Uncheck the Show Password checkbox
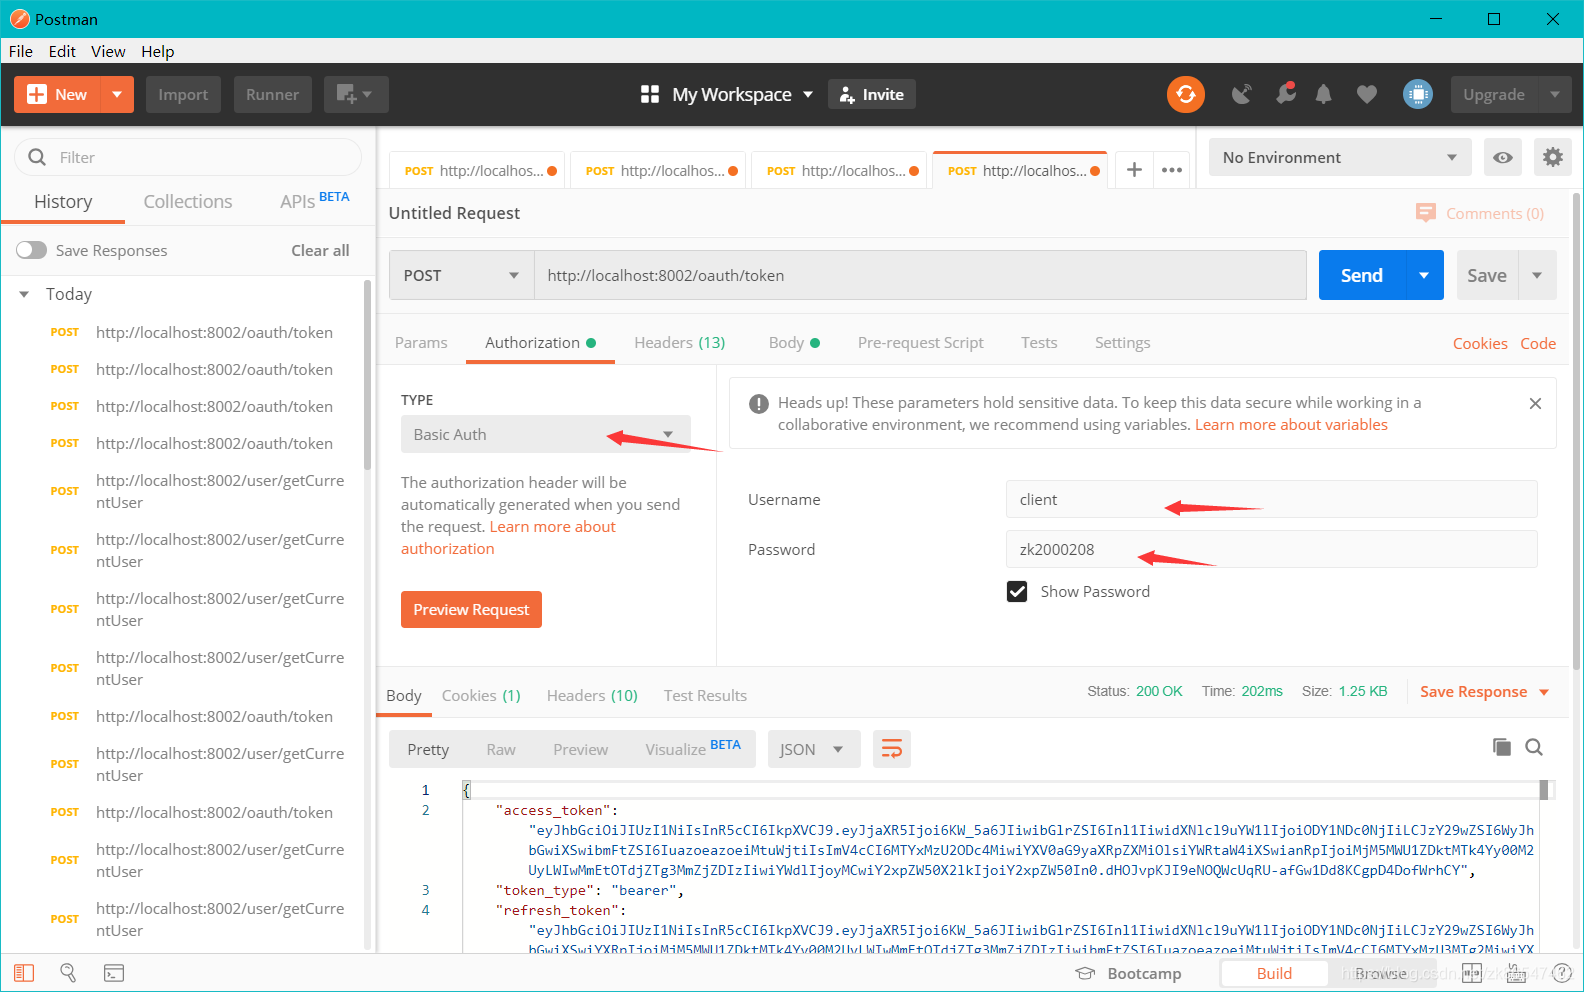This screenshot has width=1584, height=992. click(x=1017, y=591)
